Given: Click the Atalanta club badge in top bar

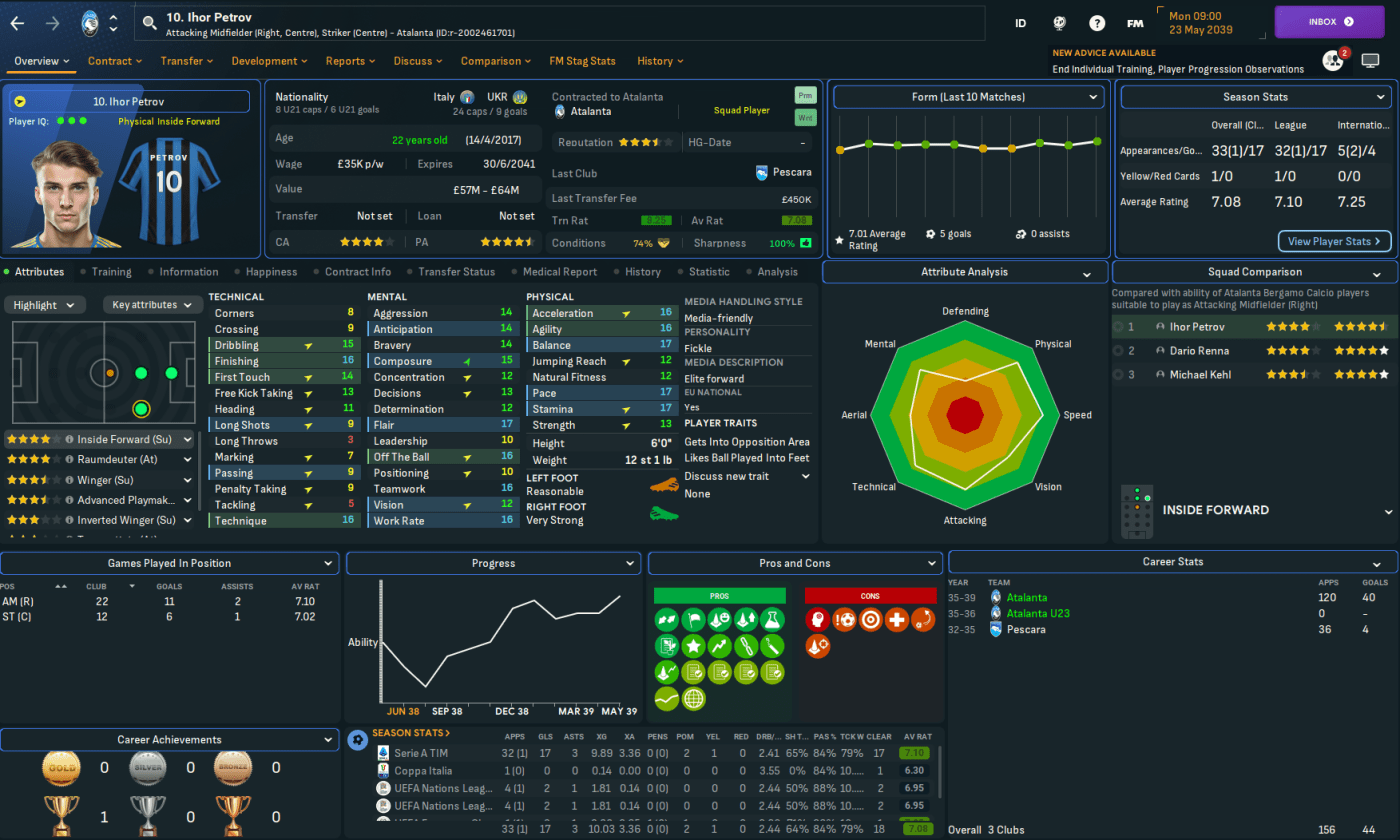Looking at the screenshot, I should [x=90, y=22].
